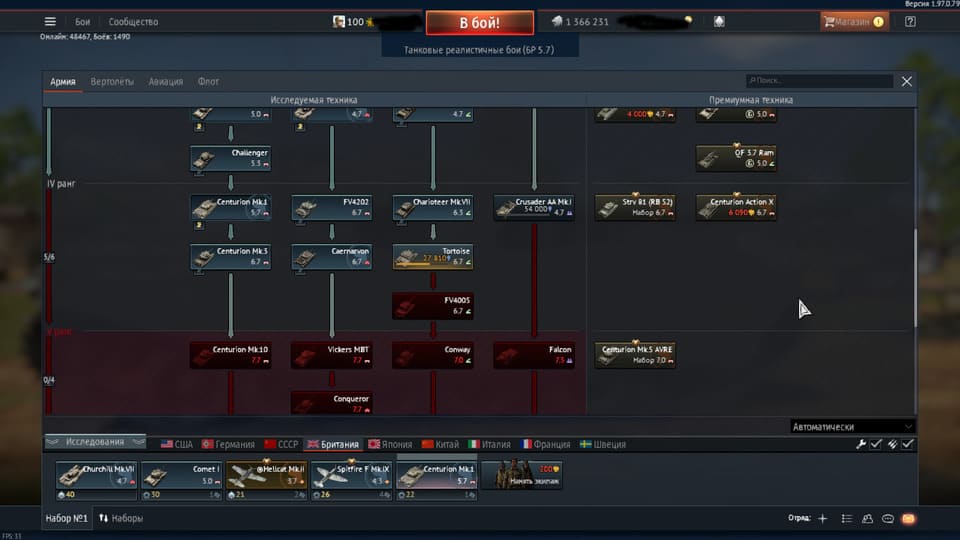Select premium Centurion Mk.5 AVRE card
The image size is (960, 540).
point(635,355)
